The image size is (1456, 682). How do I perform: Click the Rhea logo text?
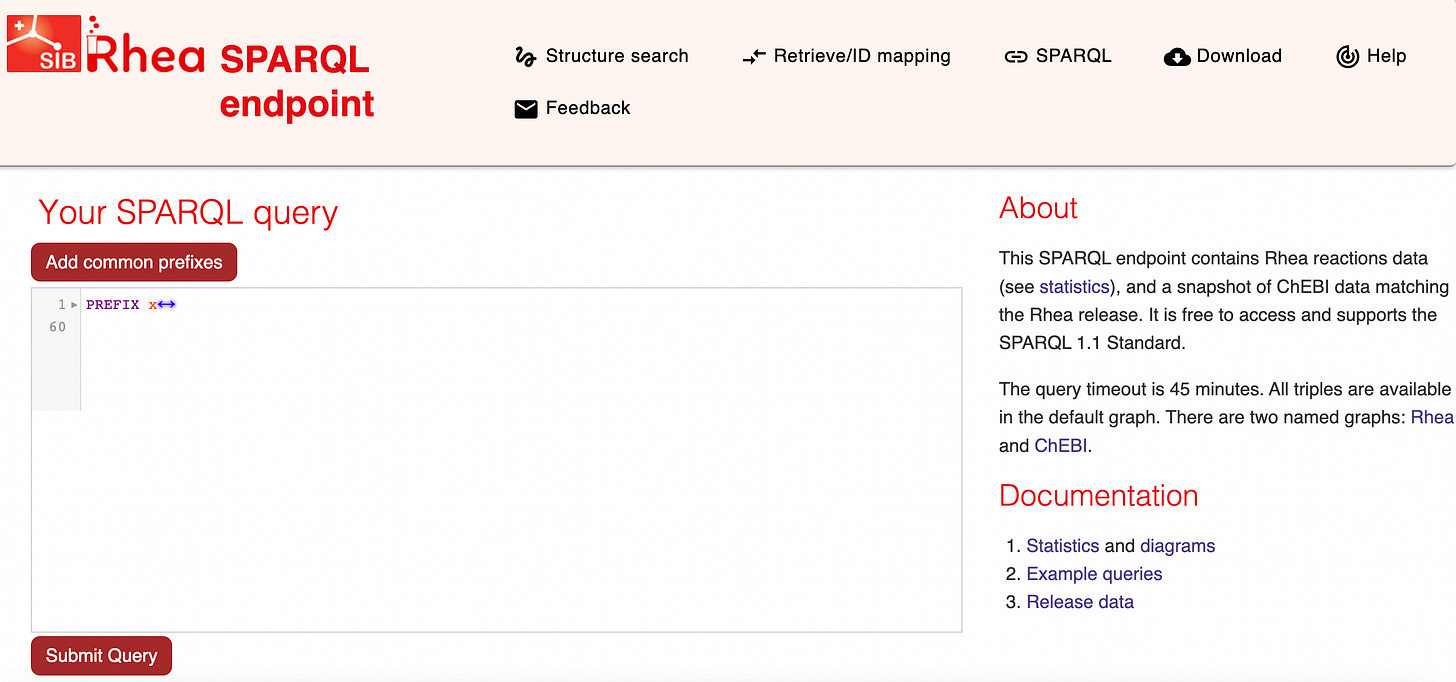[147, 52]
